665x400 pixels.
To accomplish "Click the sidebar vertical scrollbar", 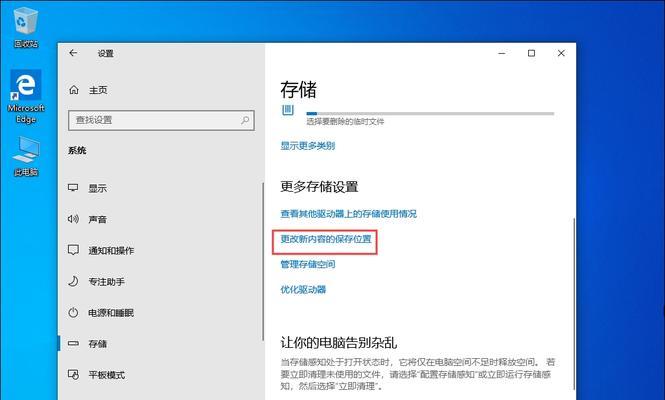I will (263, 261).
